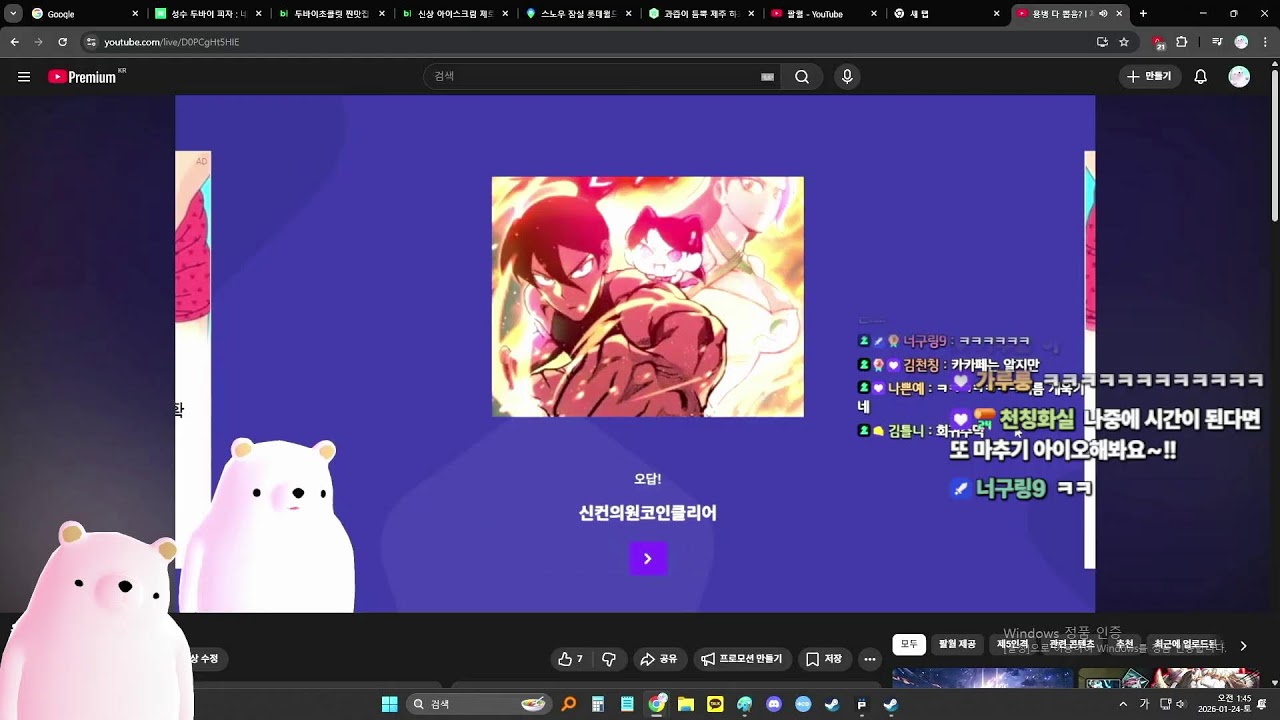The height and width of the screenshot is (720, 1280).
Task: Switch to the 스노우 잠실 롯데월드 tab
Action: pyautogui.click(x=578, y=14)
